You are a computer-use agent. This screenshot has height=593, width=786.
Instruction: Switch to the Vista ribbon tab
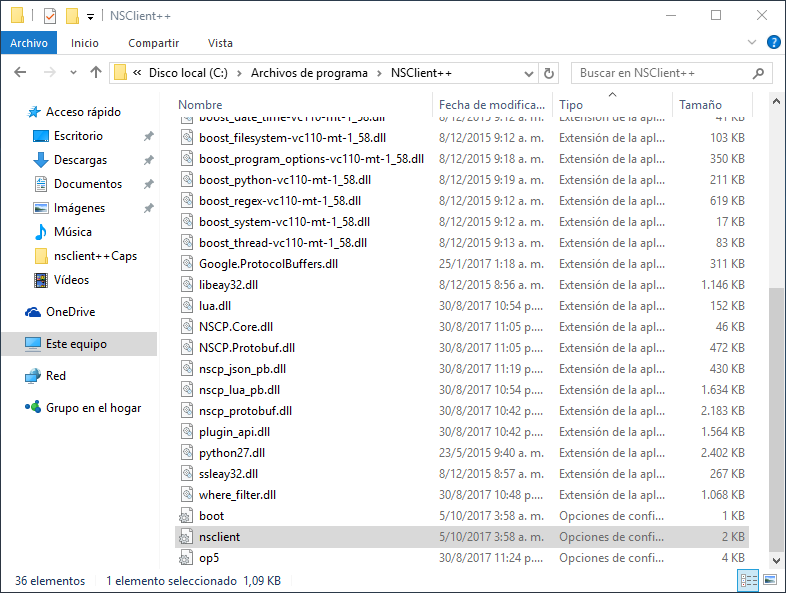(220, 43)
